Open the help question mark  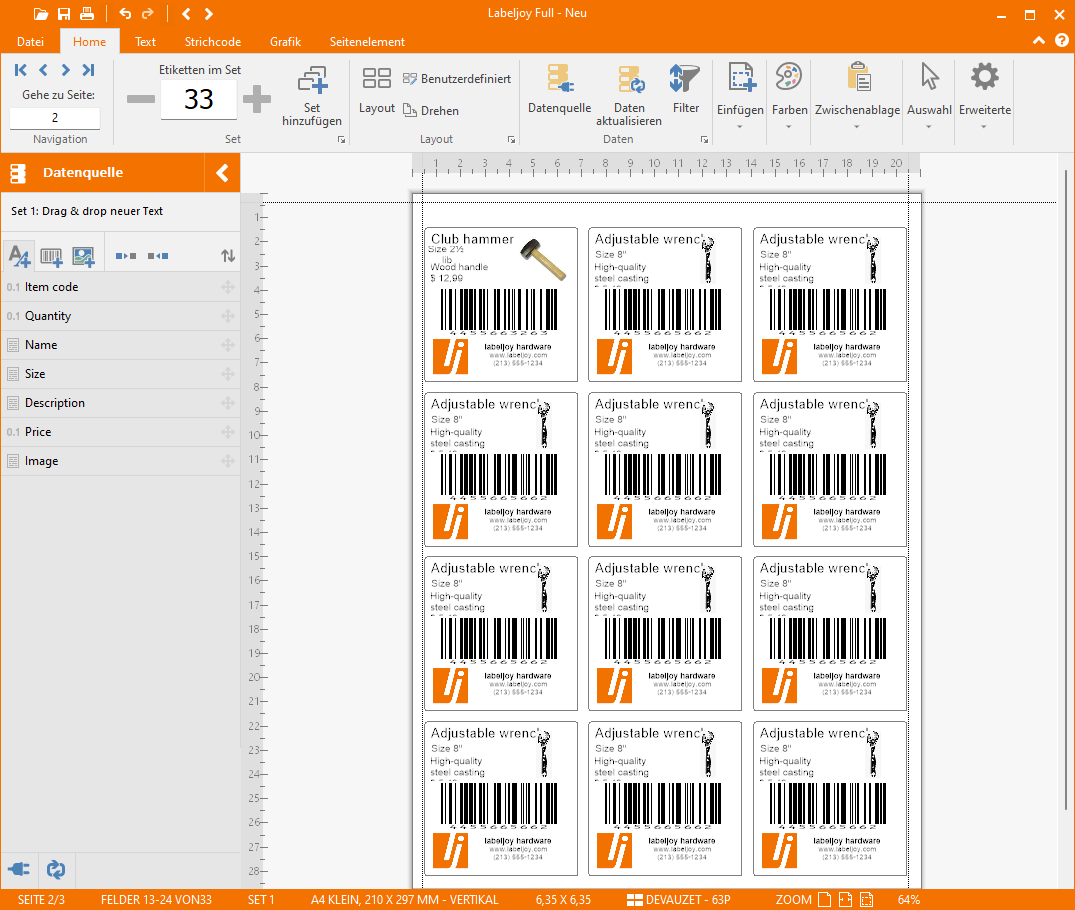pos(1061,41)
